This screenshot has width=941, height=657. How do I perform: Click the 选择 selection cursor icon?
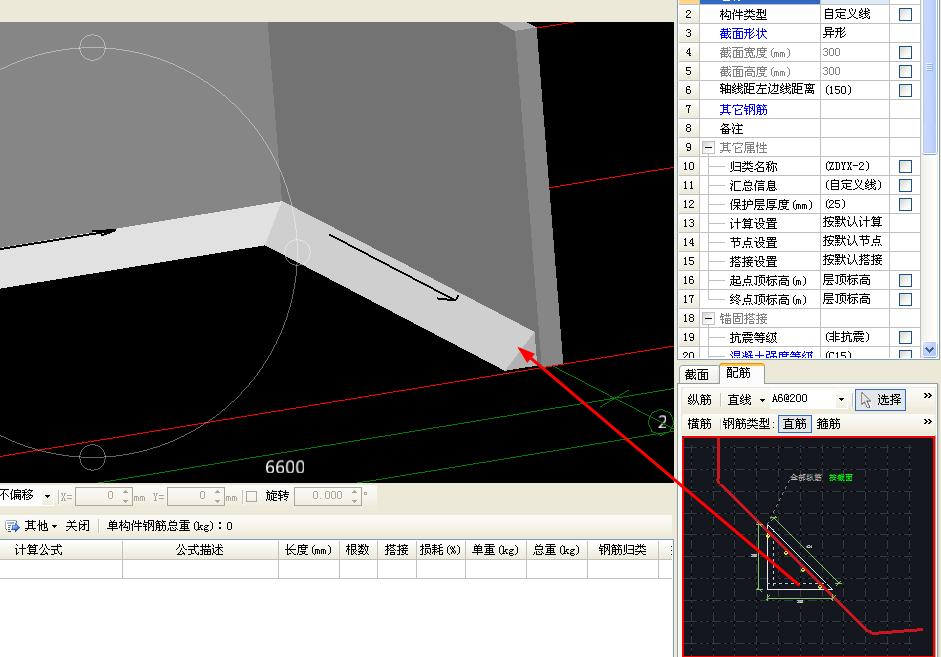coord(865,399)
